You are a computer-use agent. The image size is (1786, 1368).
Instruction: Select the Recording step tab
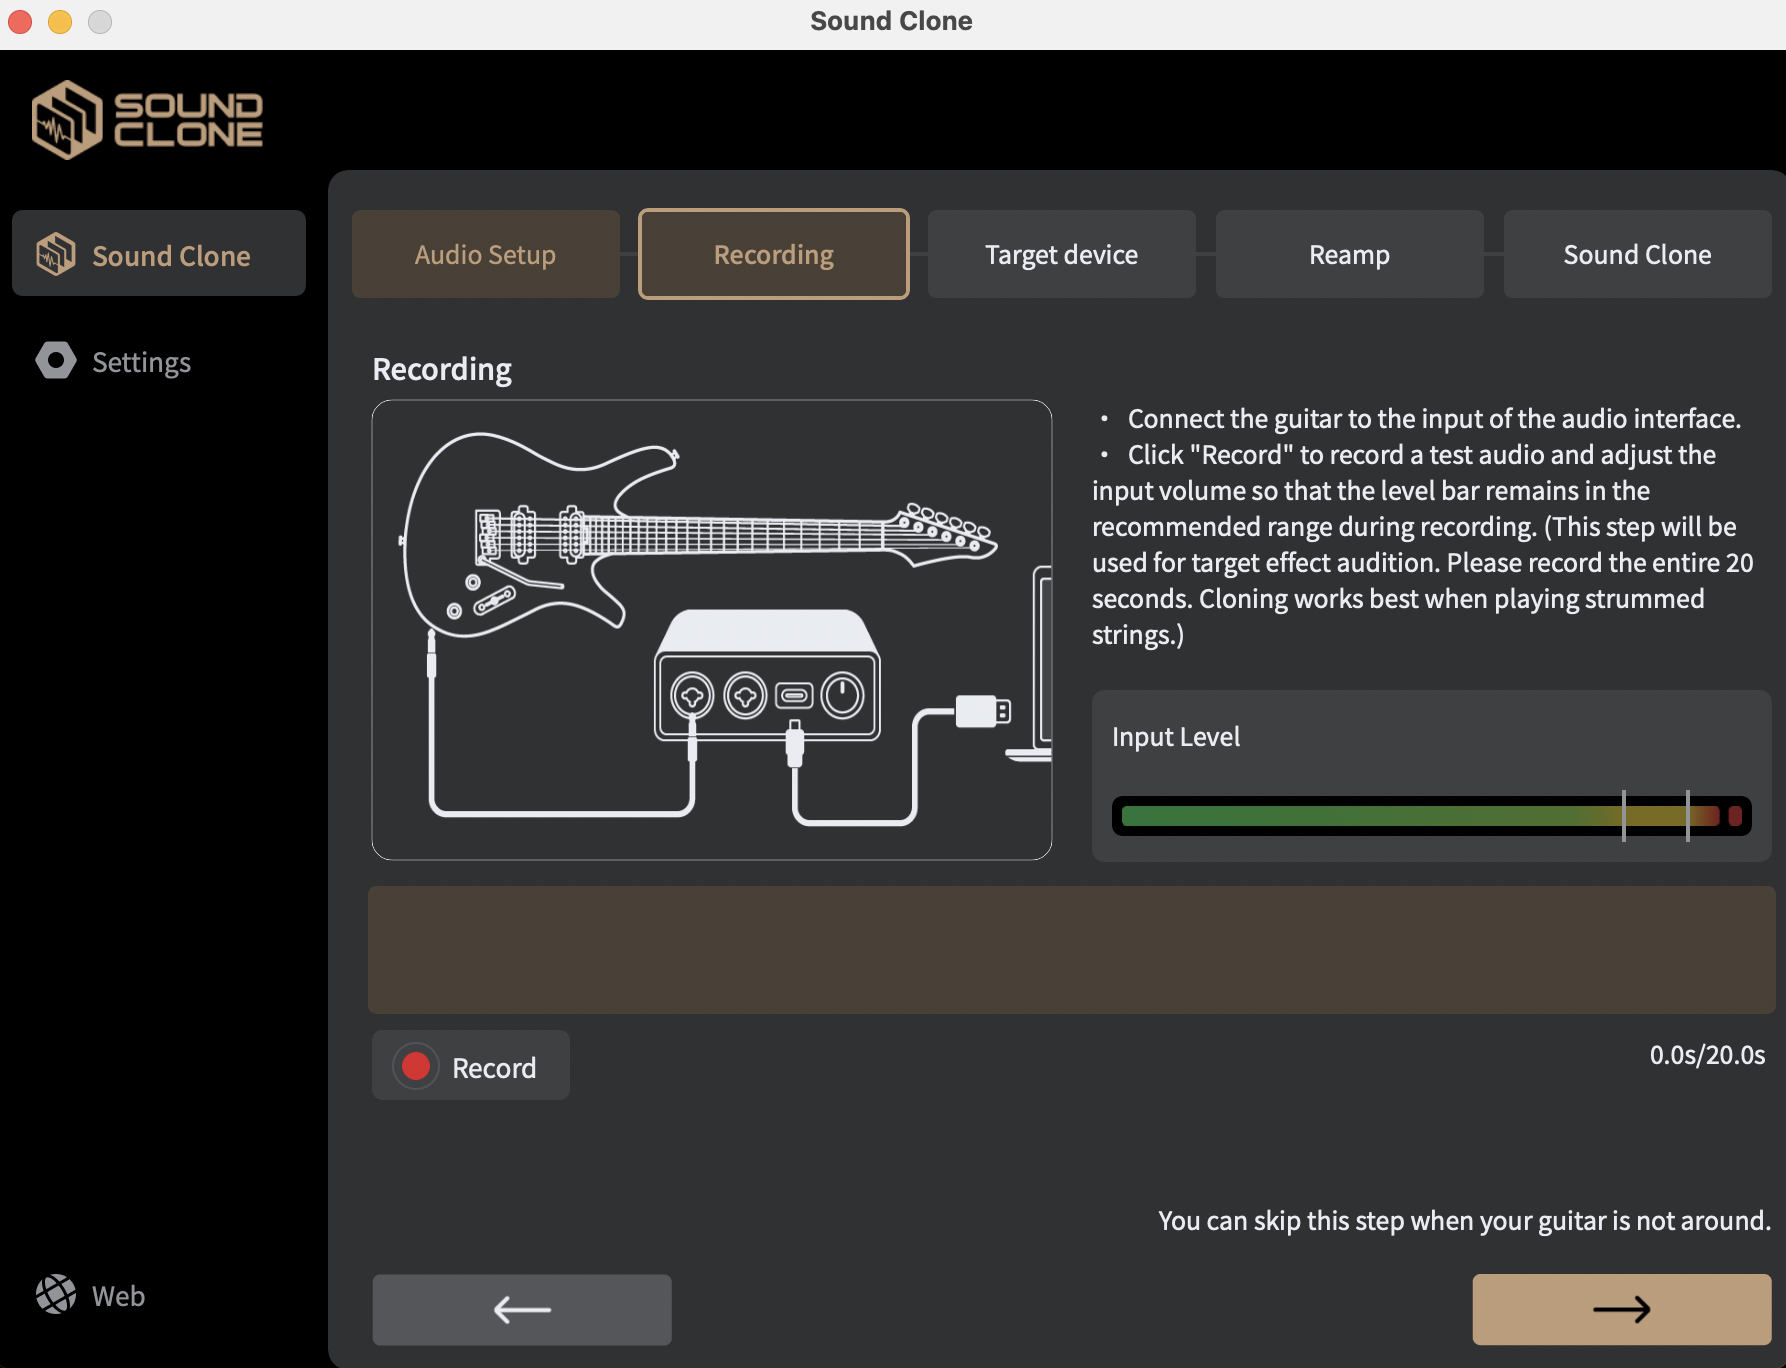[773, 254]
